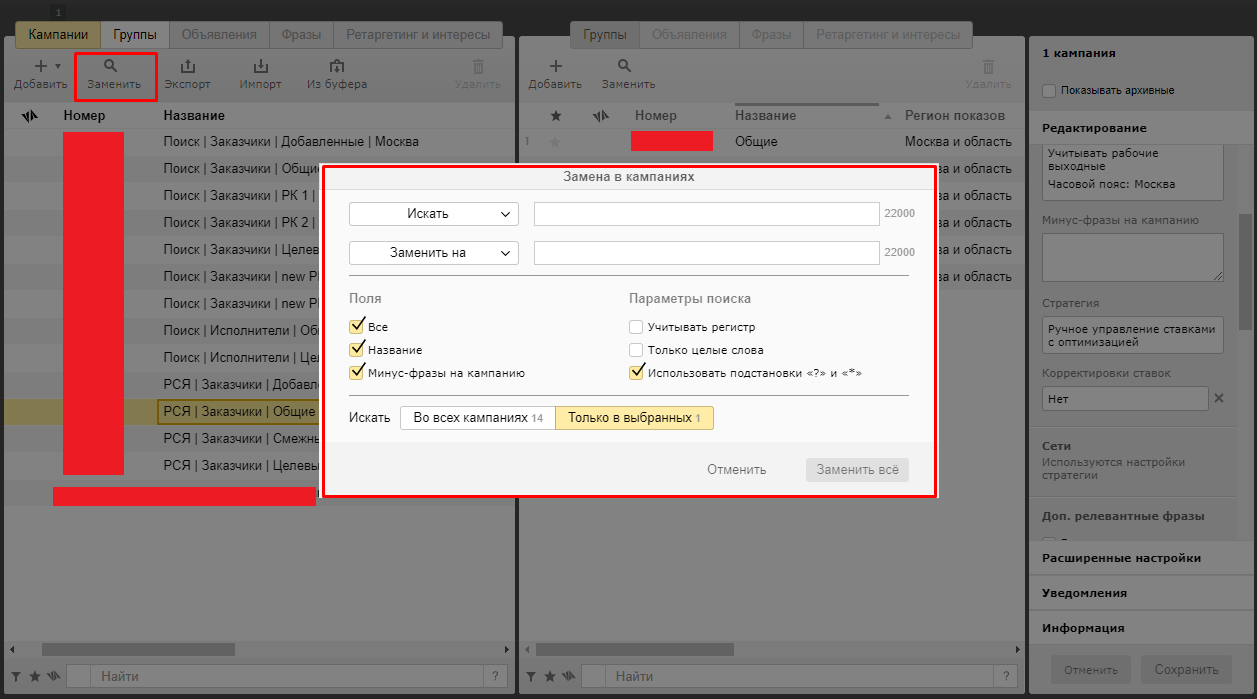Open the Искать dropdown in dialog
Viewport: 1257px width, 699px height.
coord(434,214)
